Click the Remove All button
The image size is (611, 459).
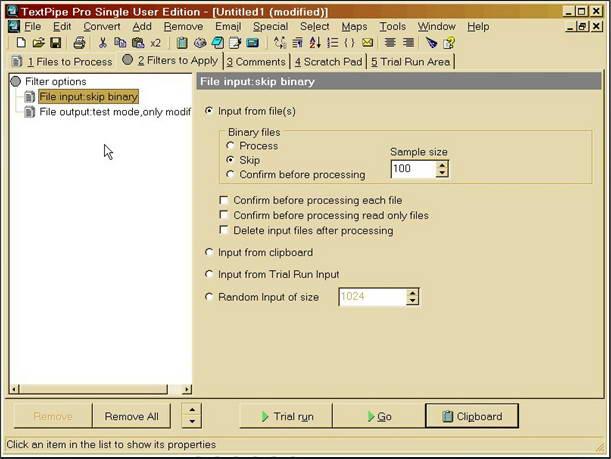pos(131,416)
